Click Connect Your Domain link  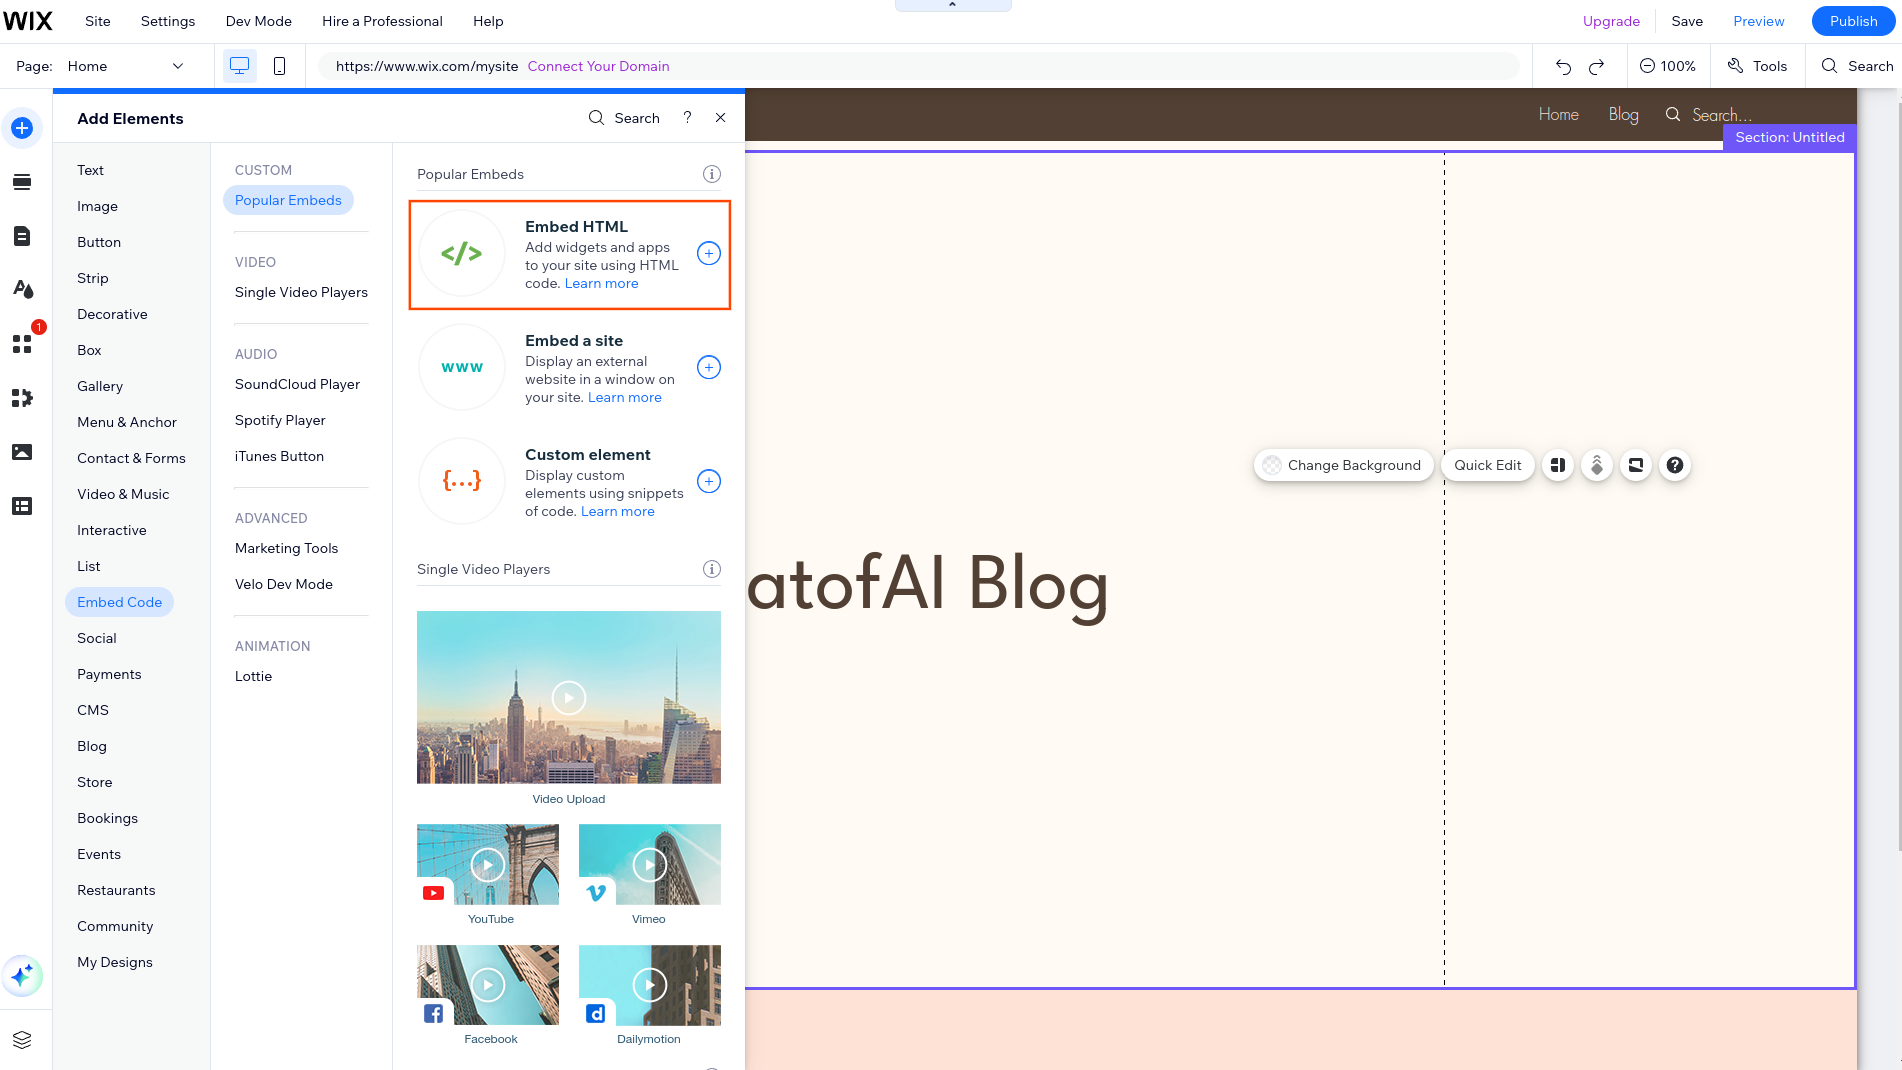click(x=599, y=66)
